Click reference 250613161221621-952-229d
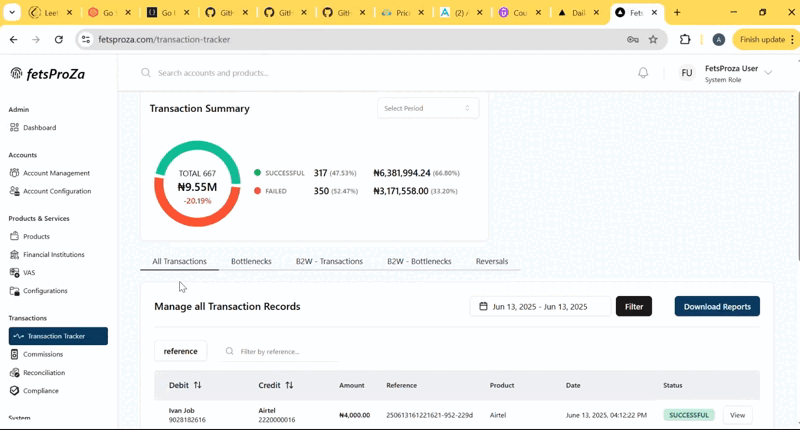 pyautogui.click(x=429, y=415)
